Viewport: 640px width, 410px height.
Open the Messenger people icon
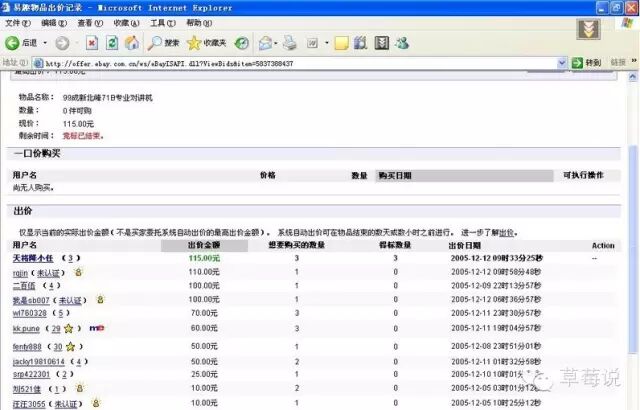(402, 43)
